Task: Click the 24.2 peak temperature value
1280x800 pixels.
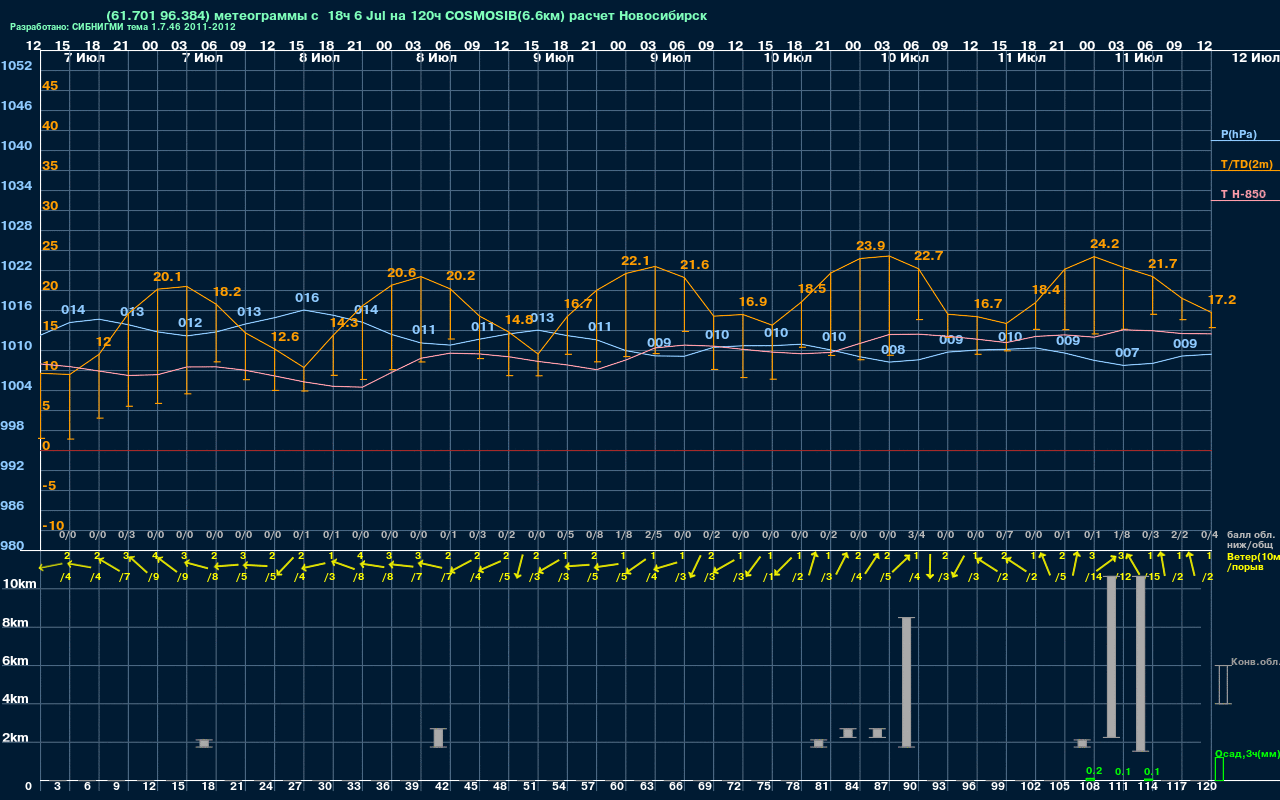Action: [x=1104, y=243]
